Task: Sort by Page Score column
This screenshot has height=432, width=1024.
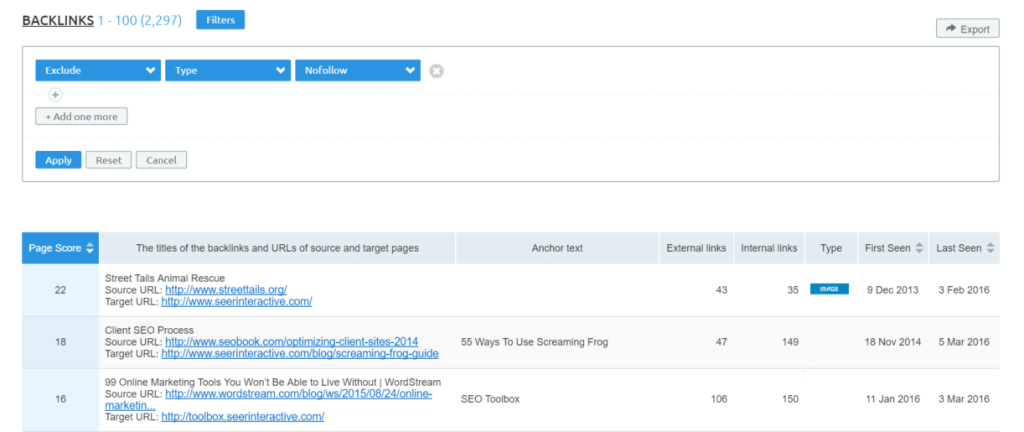Action: pyautogui.click(x=61, y=248)
